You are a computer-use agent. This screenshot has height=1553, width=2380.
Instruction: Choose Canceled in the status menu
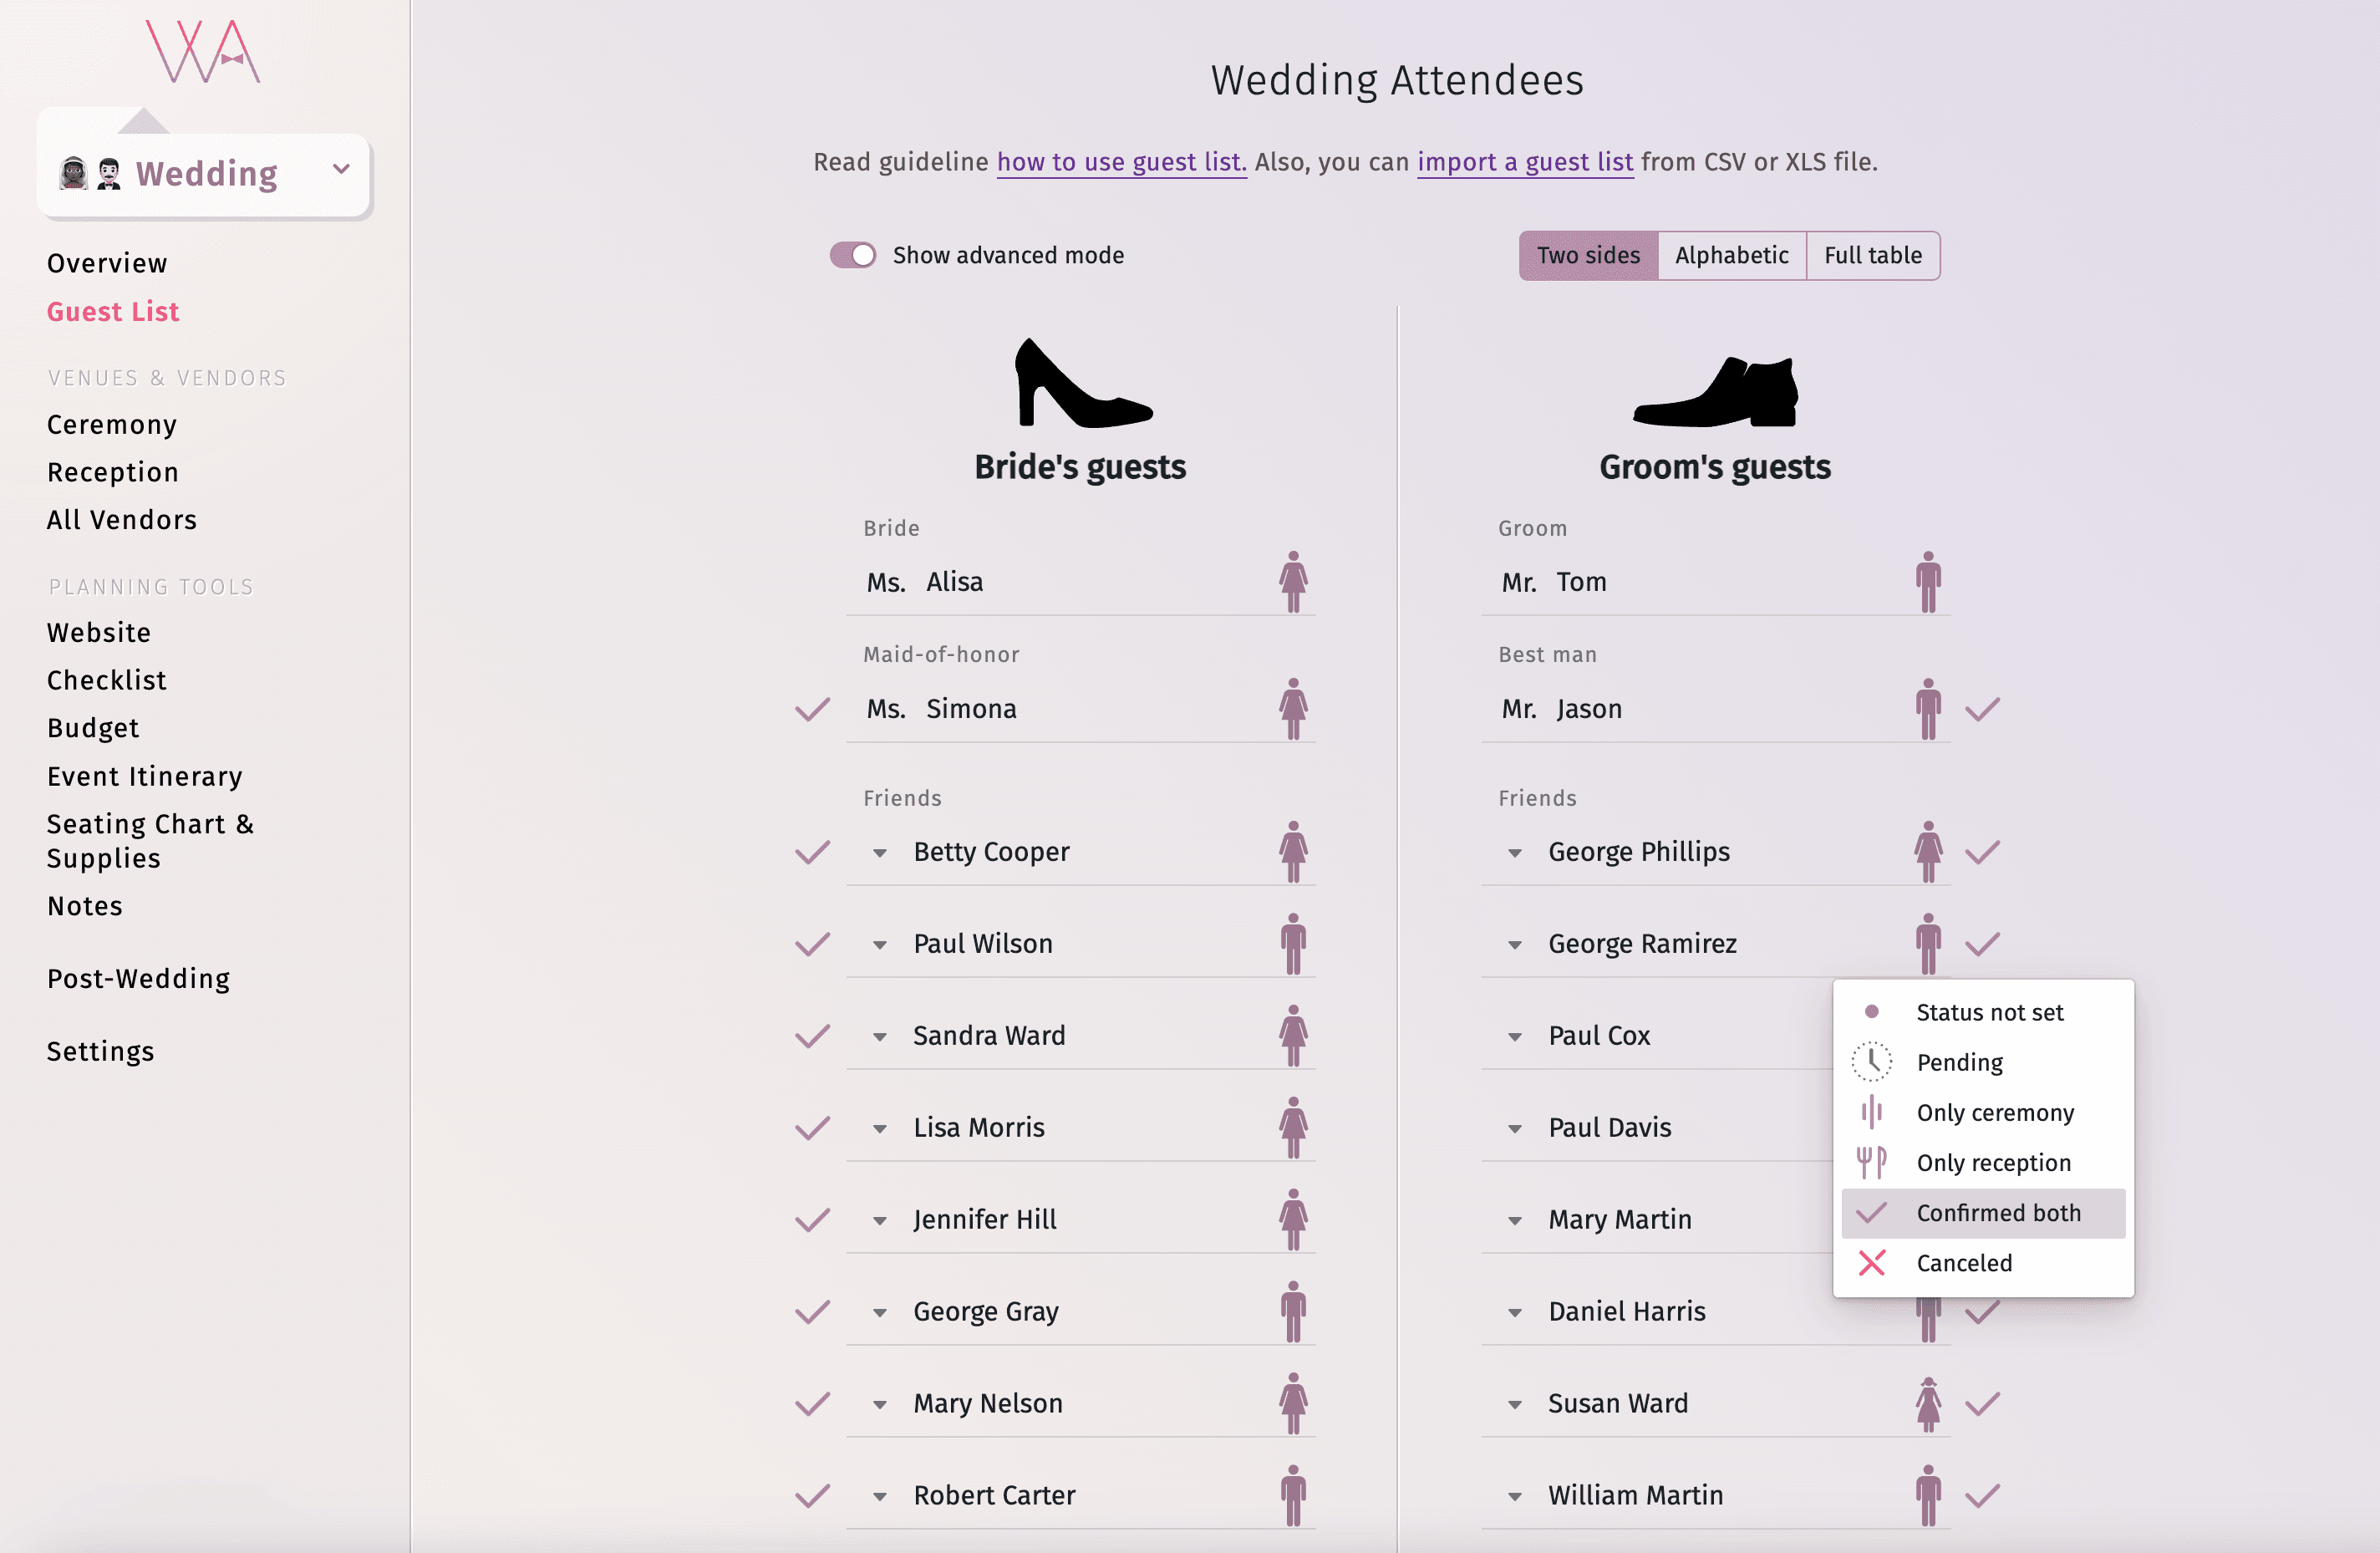coord(1963,1263)
